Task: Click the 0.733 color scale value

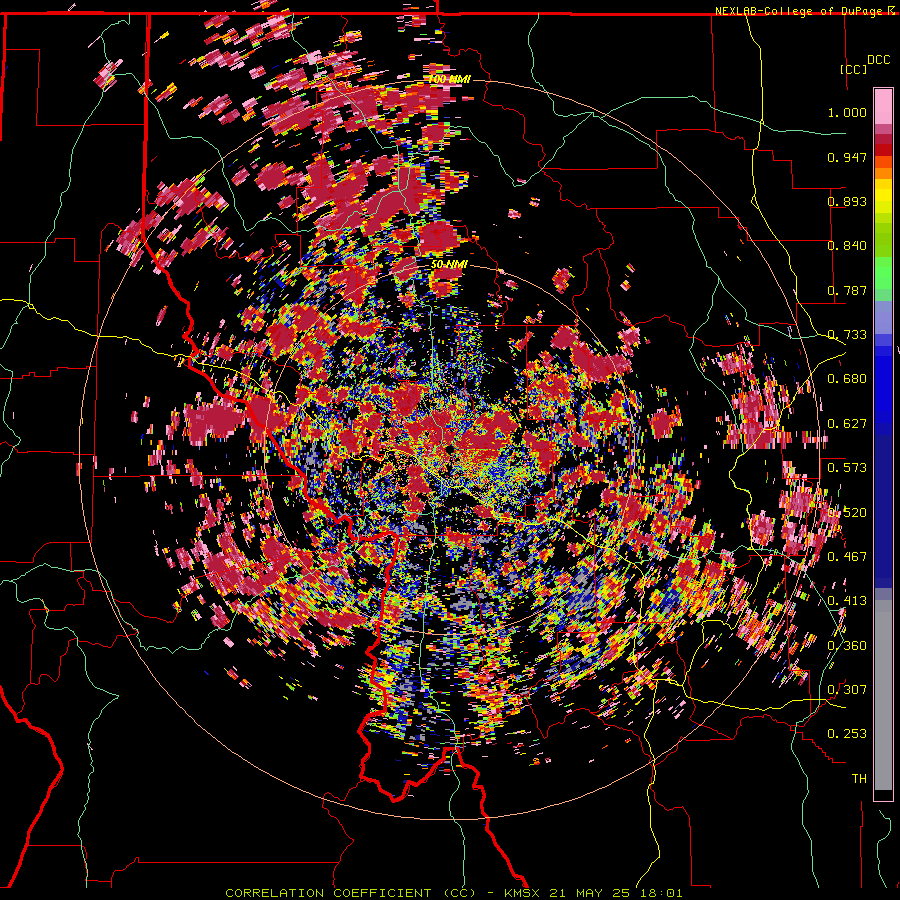Action: (847, 335)
